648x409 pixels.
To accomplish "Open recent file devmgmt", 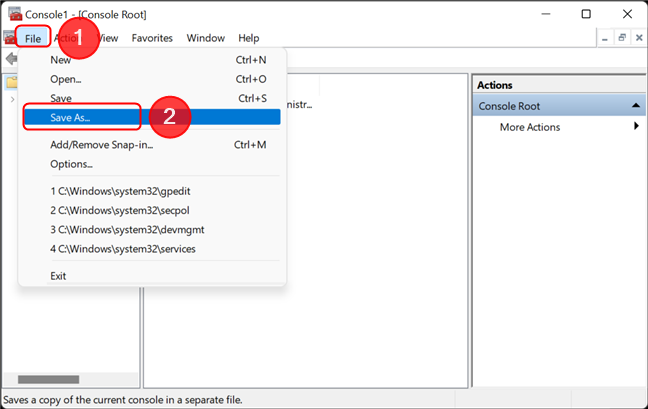I will tap(152, 230).
